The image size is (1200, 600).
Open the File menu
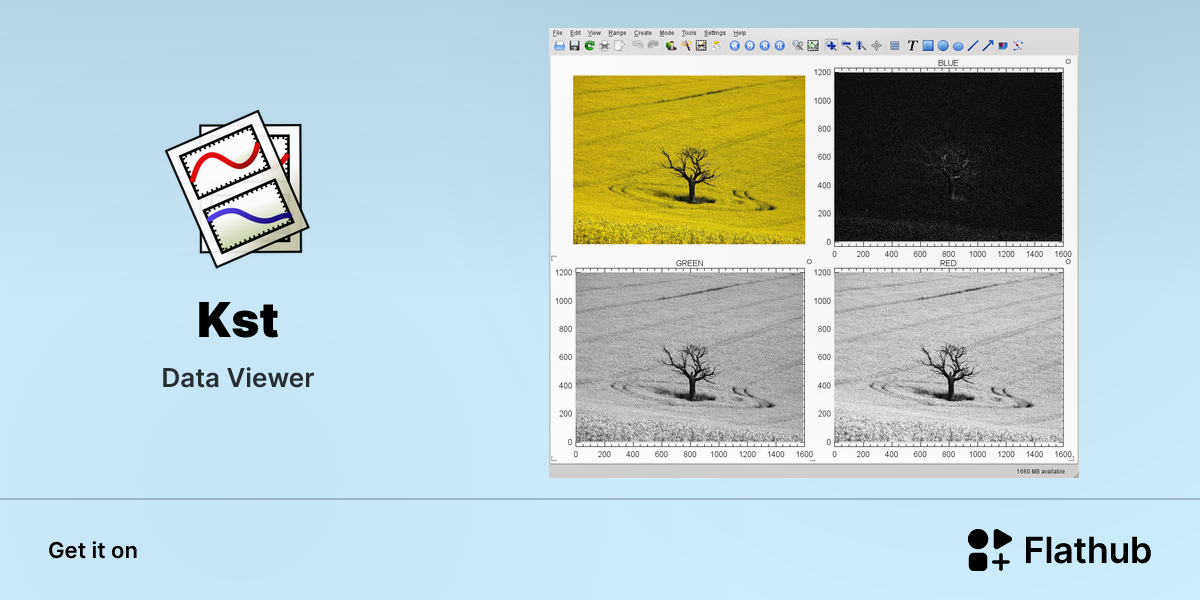point(557,33)
